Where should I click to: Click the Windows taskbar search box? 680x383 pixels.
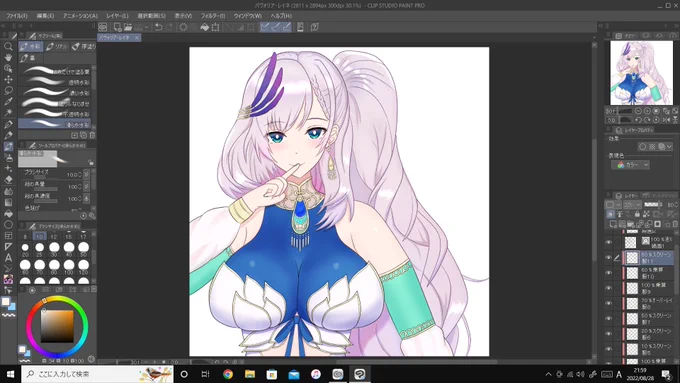(97, 374)
